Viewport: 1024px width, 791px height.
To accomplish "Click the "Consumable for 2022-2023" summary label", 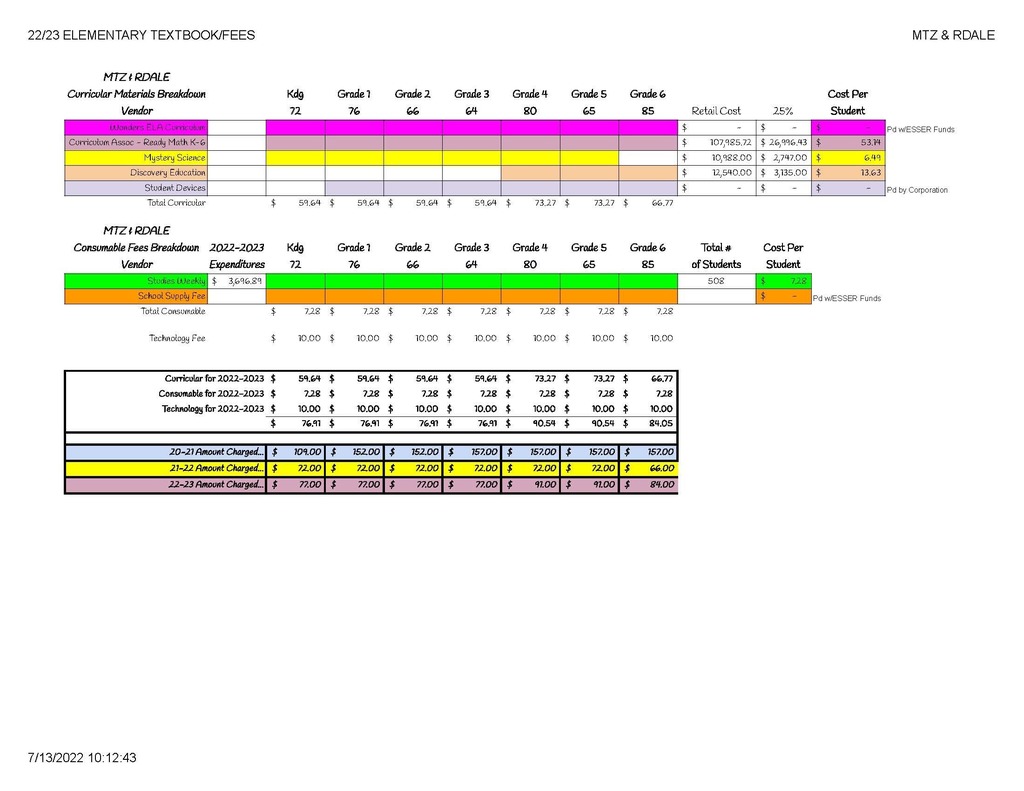I will coord(211,393).
